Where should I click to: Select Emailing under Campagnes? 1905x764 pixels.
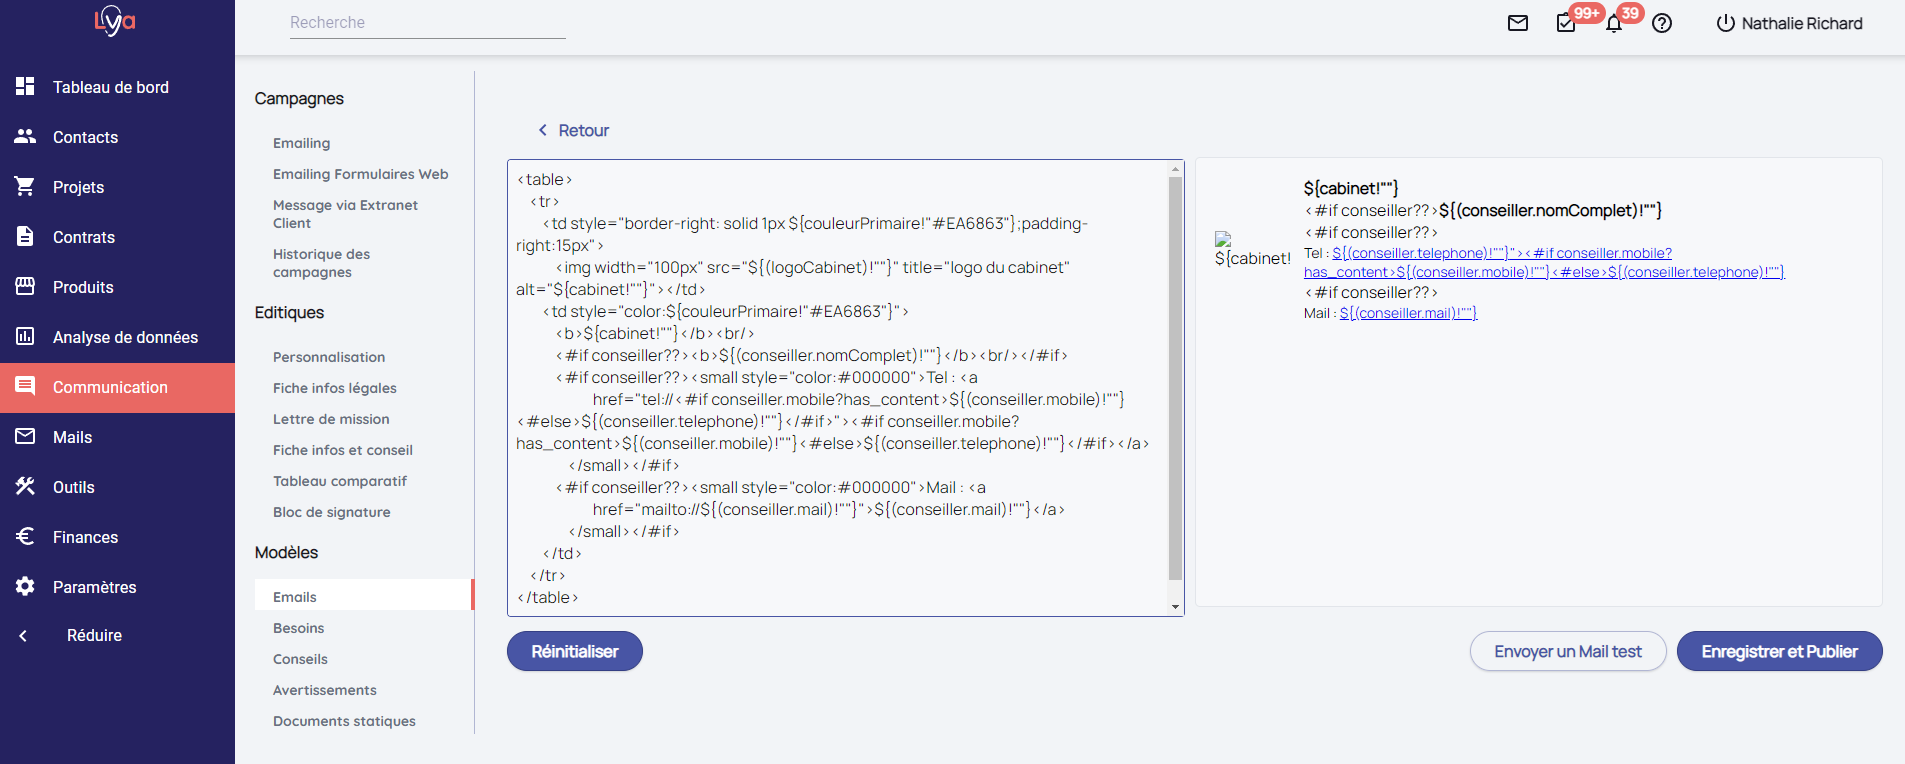(301, 143)
